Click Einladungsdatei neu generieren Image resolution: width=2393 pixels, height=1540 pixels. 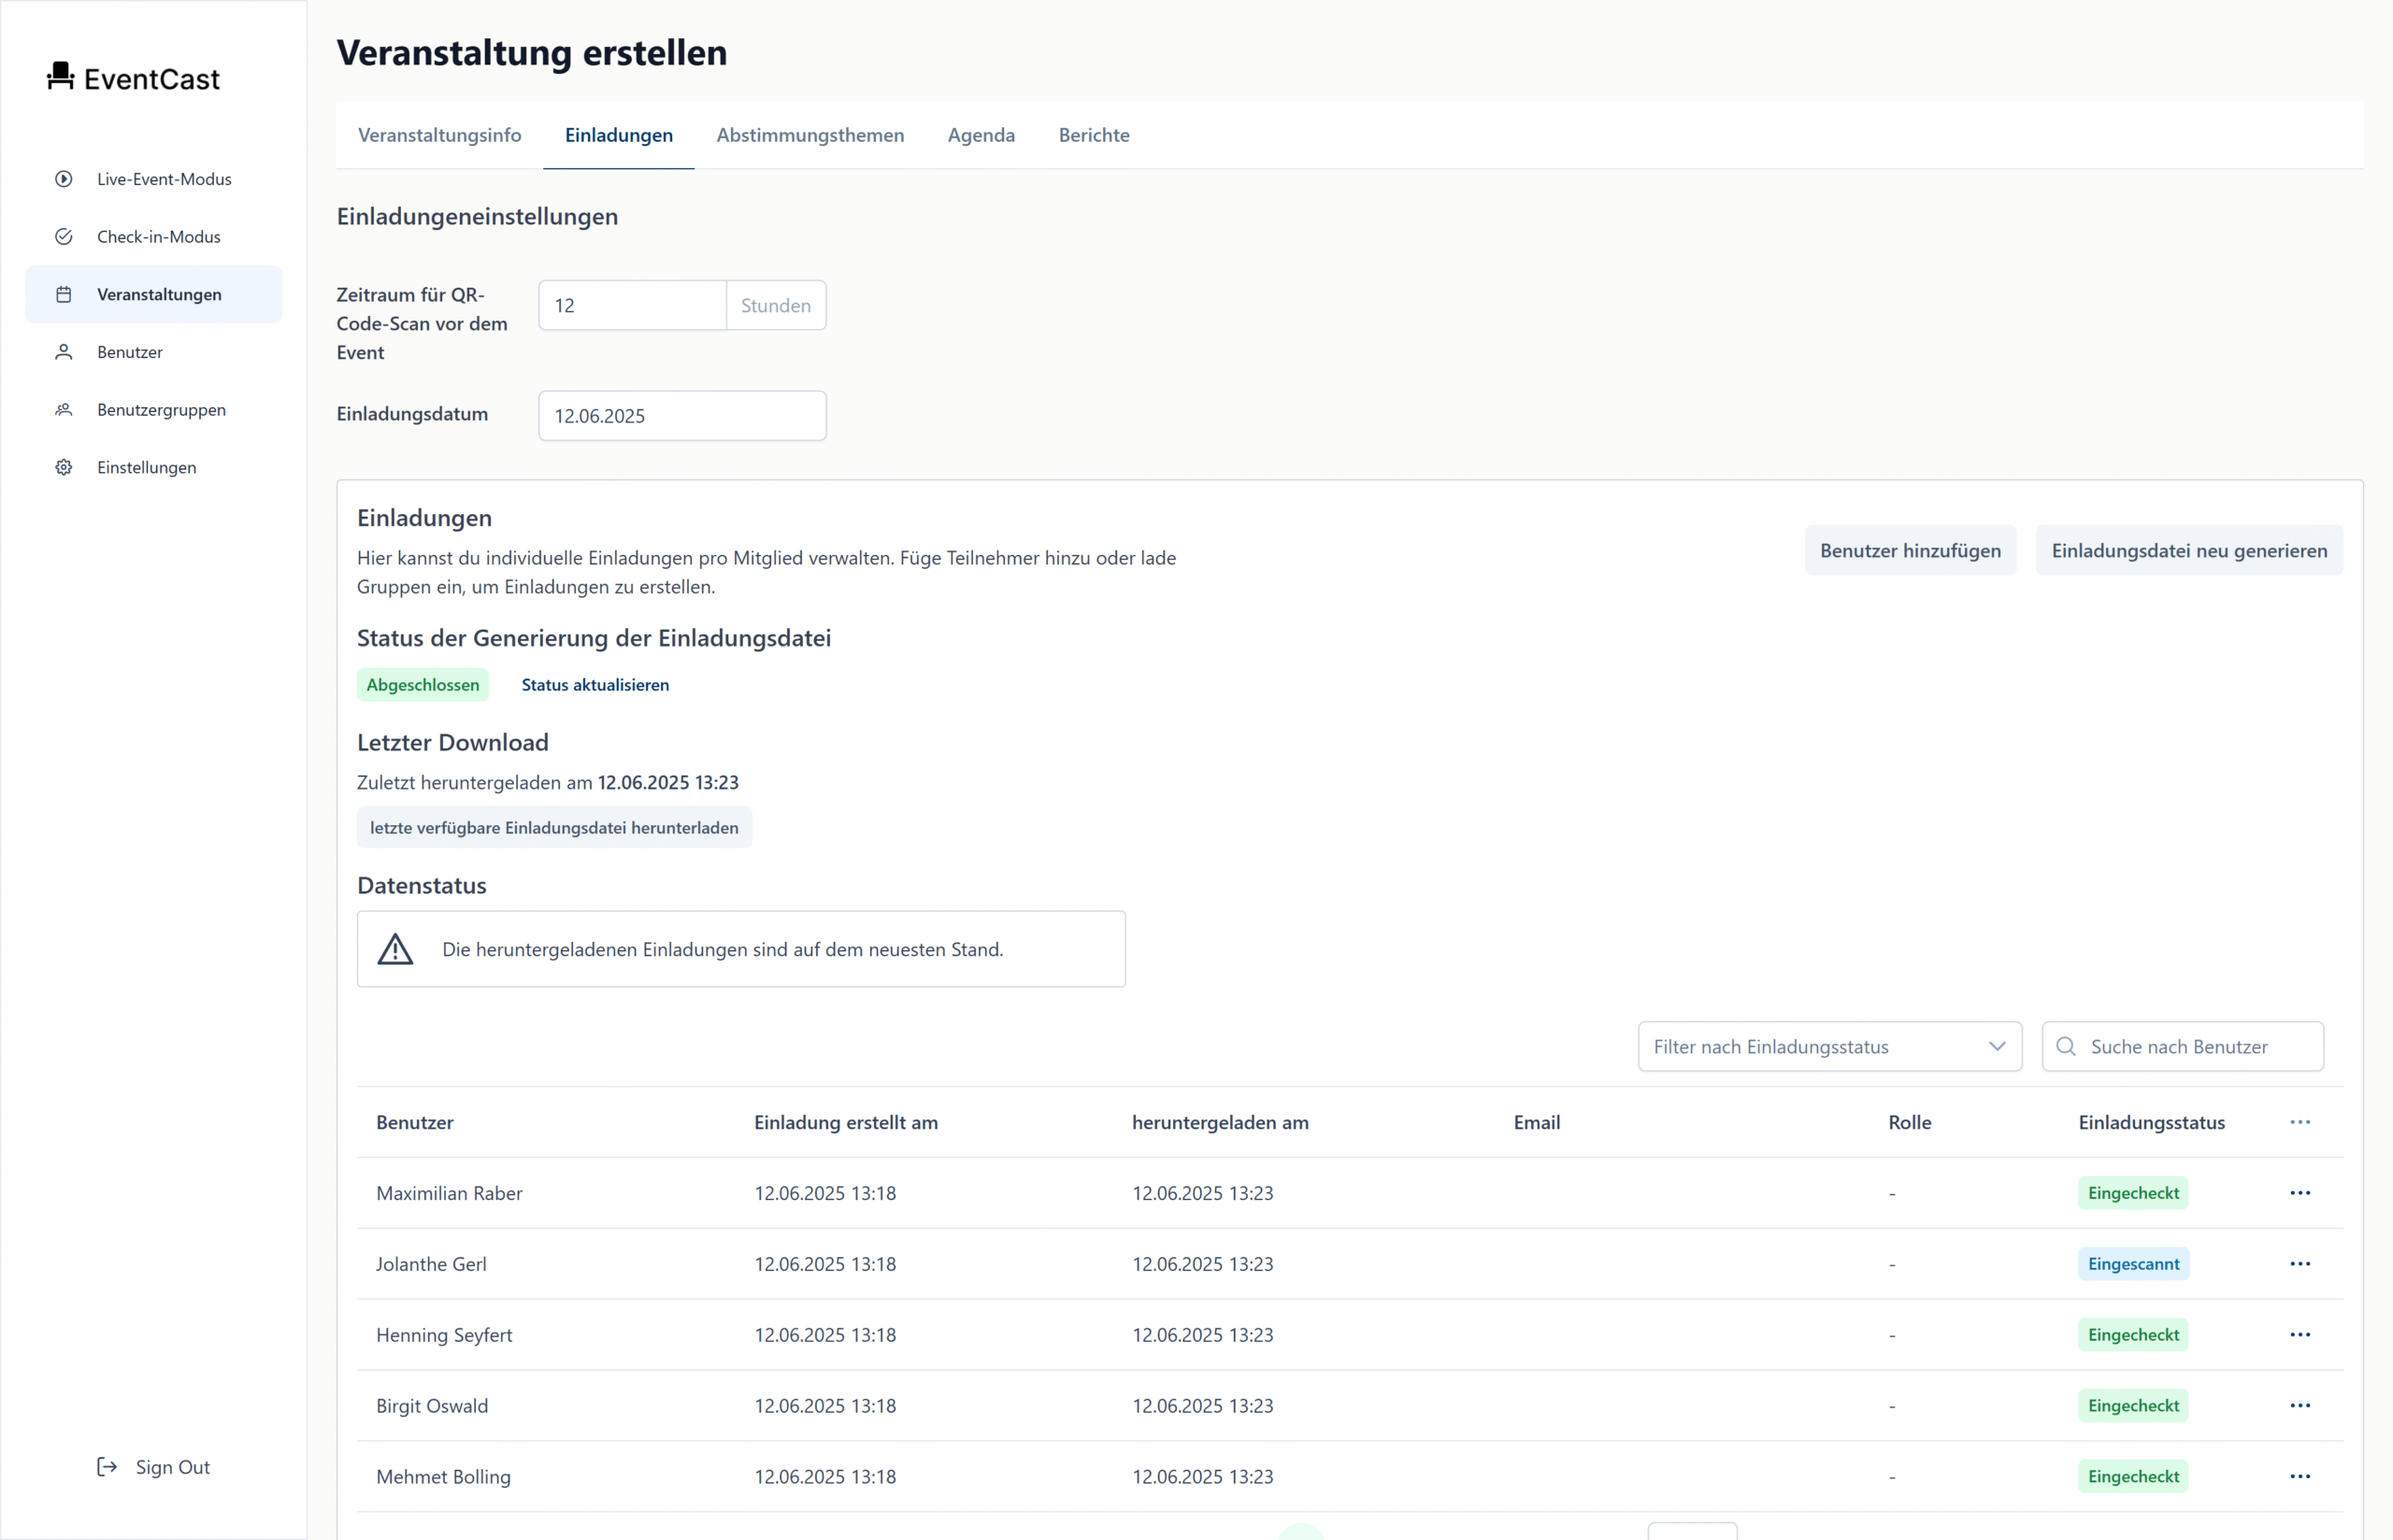[x=2189, y=550]
